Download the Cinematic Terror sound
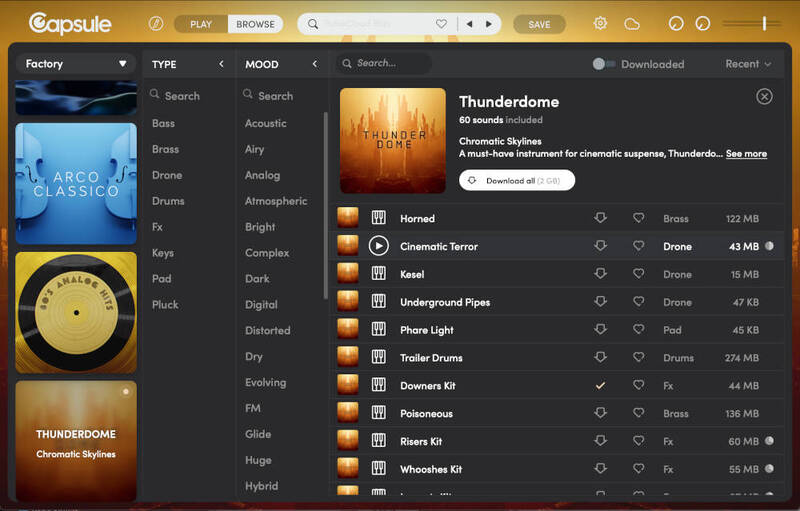The image size is (800, 511). pyautogui.click(x=601, y=246)
